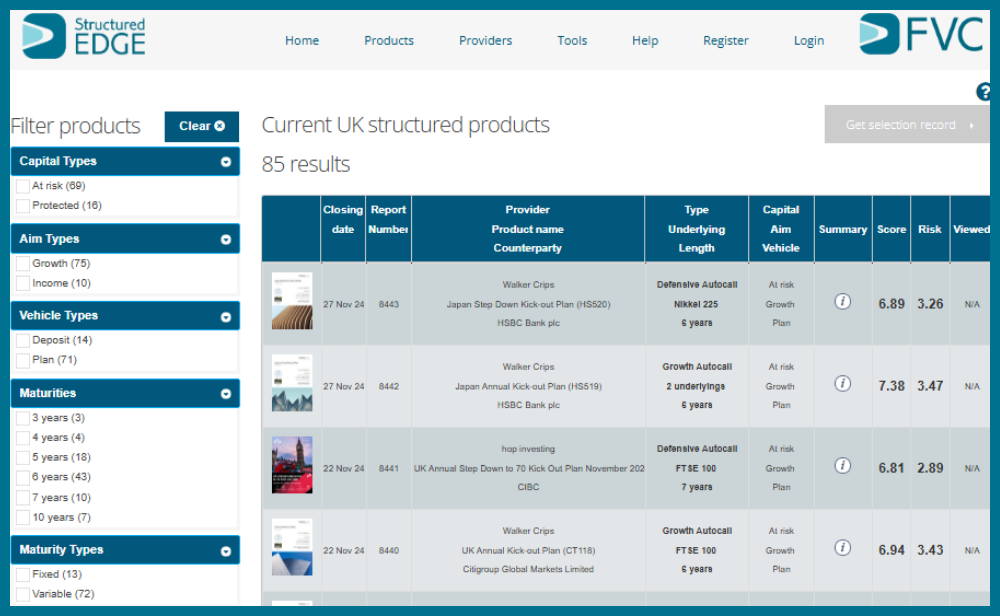
Task: Click the FVC logo in header
Action: [921, 35]
